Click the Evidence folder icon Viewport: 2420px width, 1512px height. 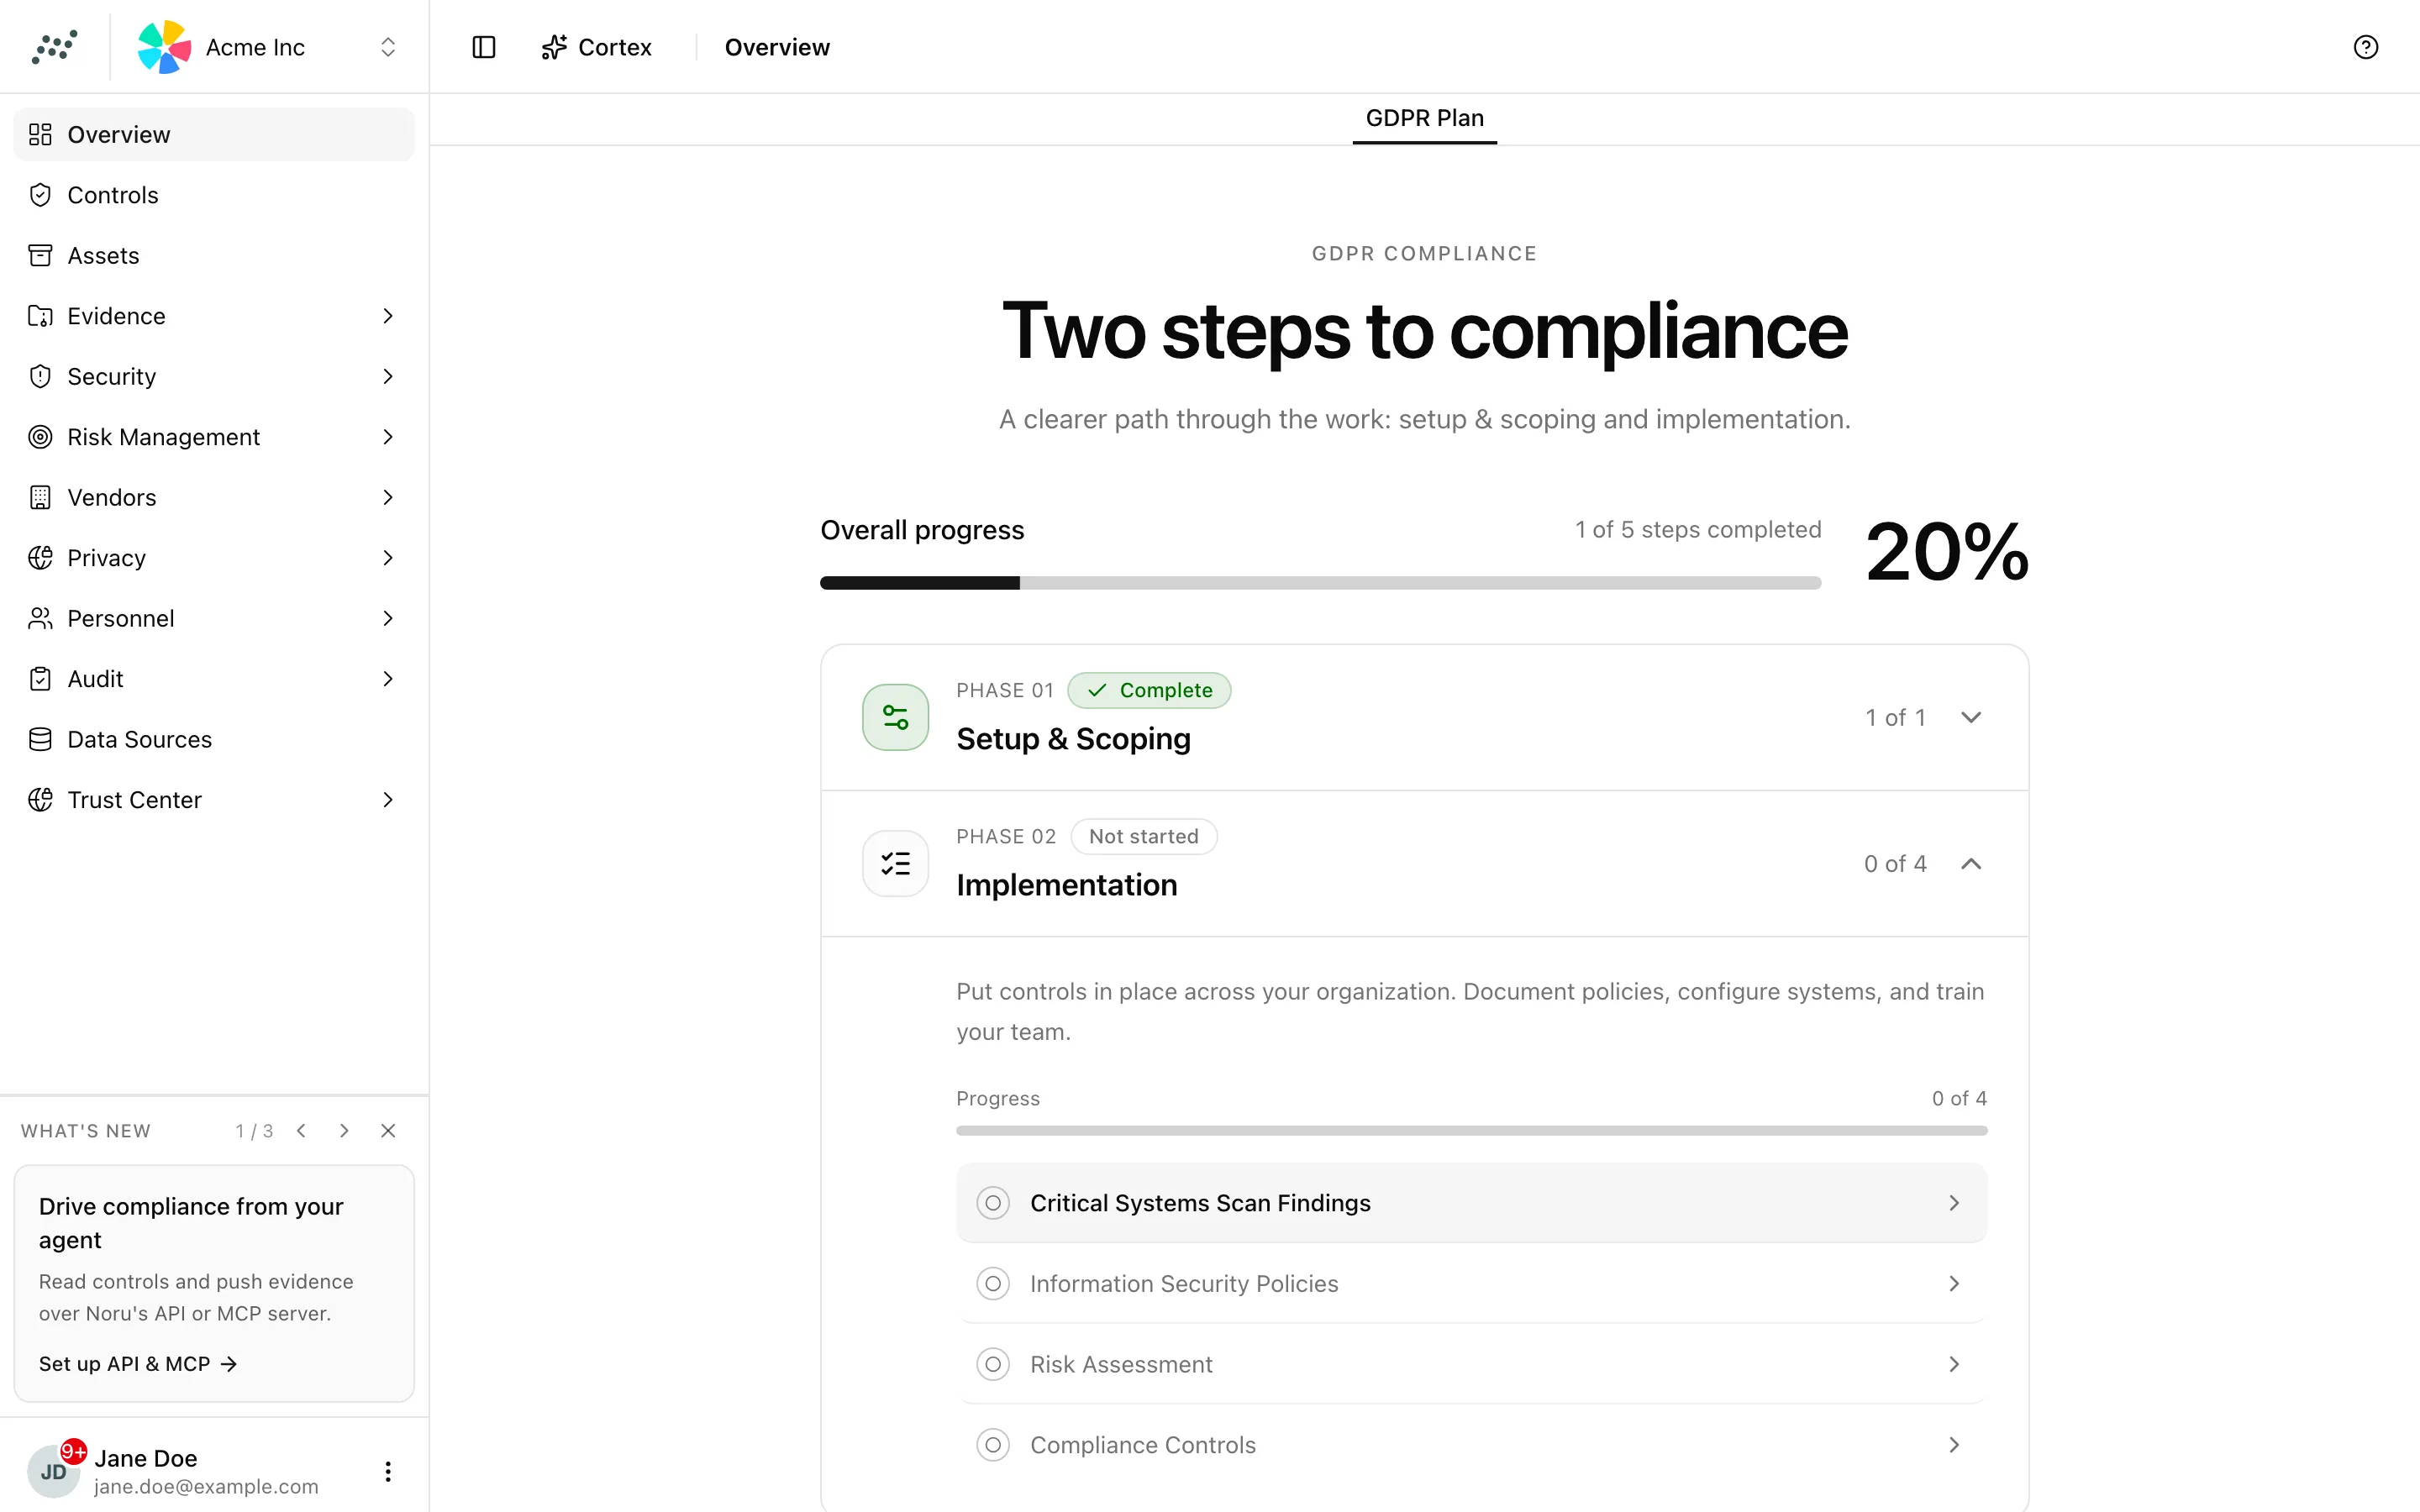click(40, 316)
